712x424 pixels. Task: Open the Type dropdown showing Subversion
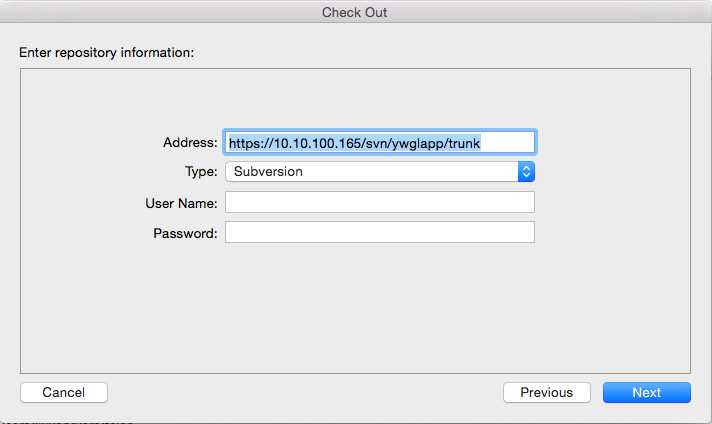click(x=380, y=172)
